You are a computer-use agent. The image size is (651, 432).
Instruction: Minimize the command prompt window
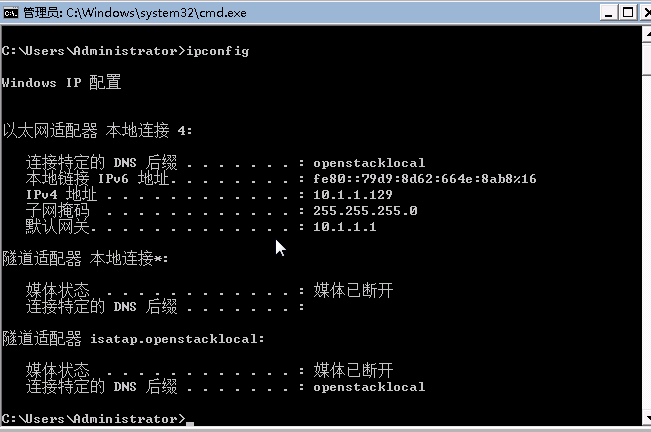coord(609,13)
